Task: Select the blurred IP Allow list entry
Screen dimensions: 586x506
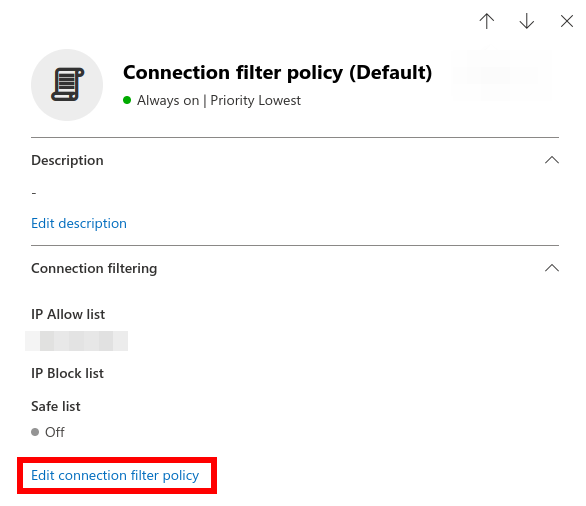Action: 77,341
